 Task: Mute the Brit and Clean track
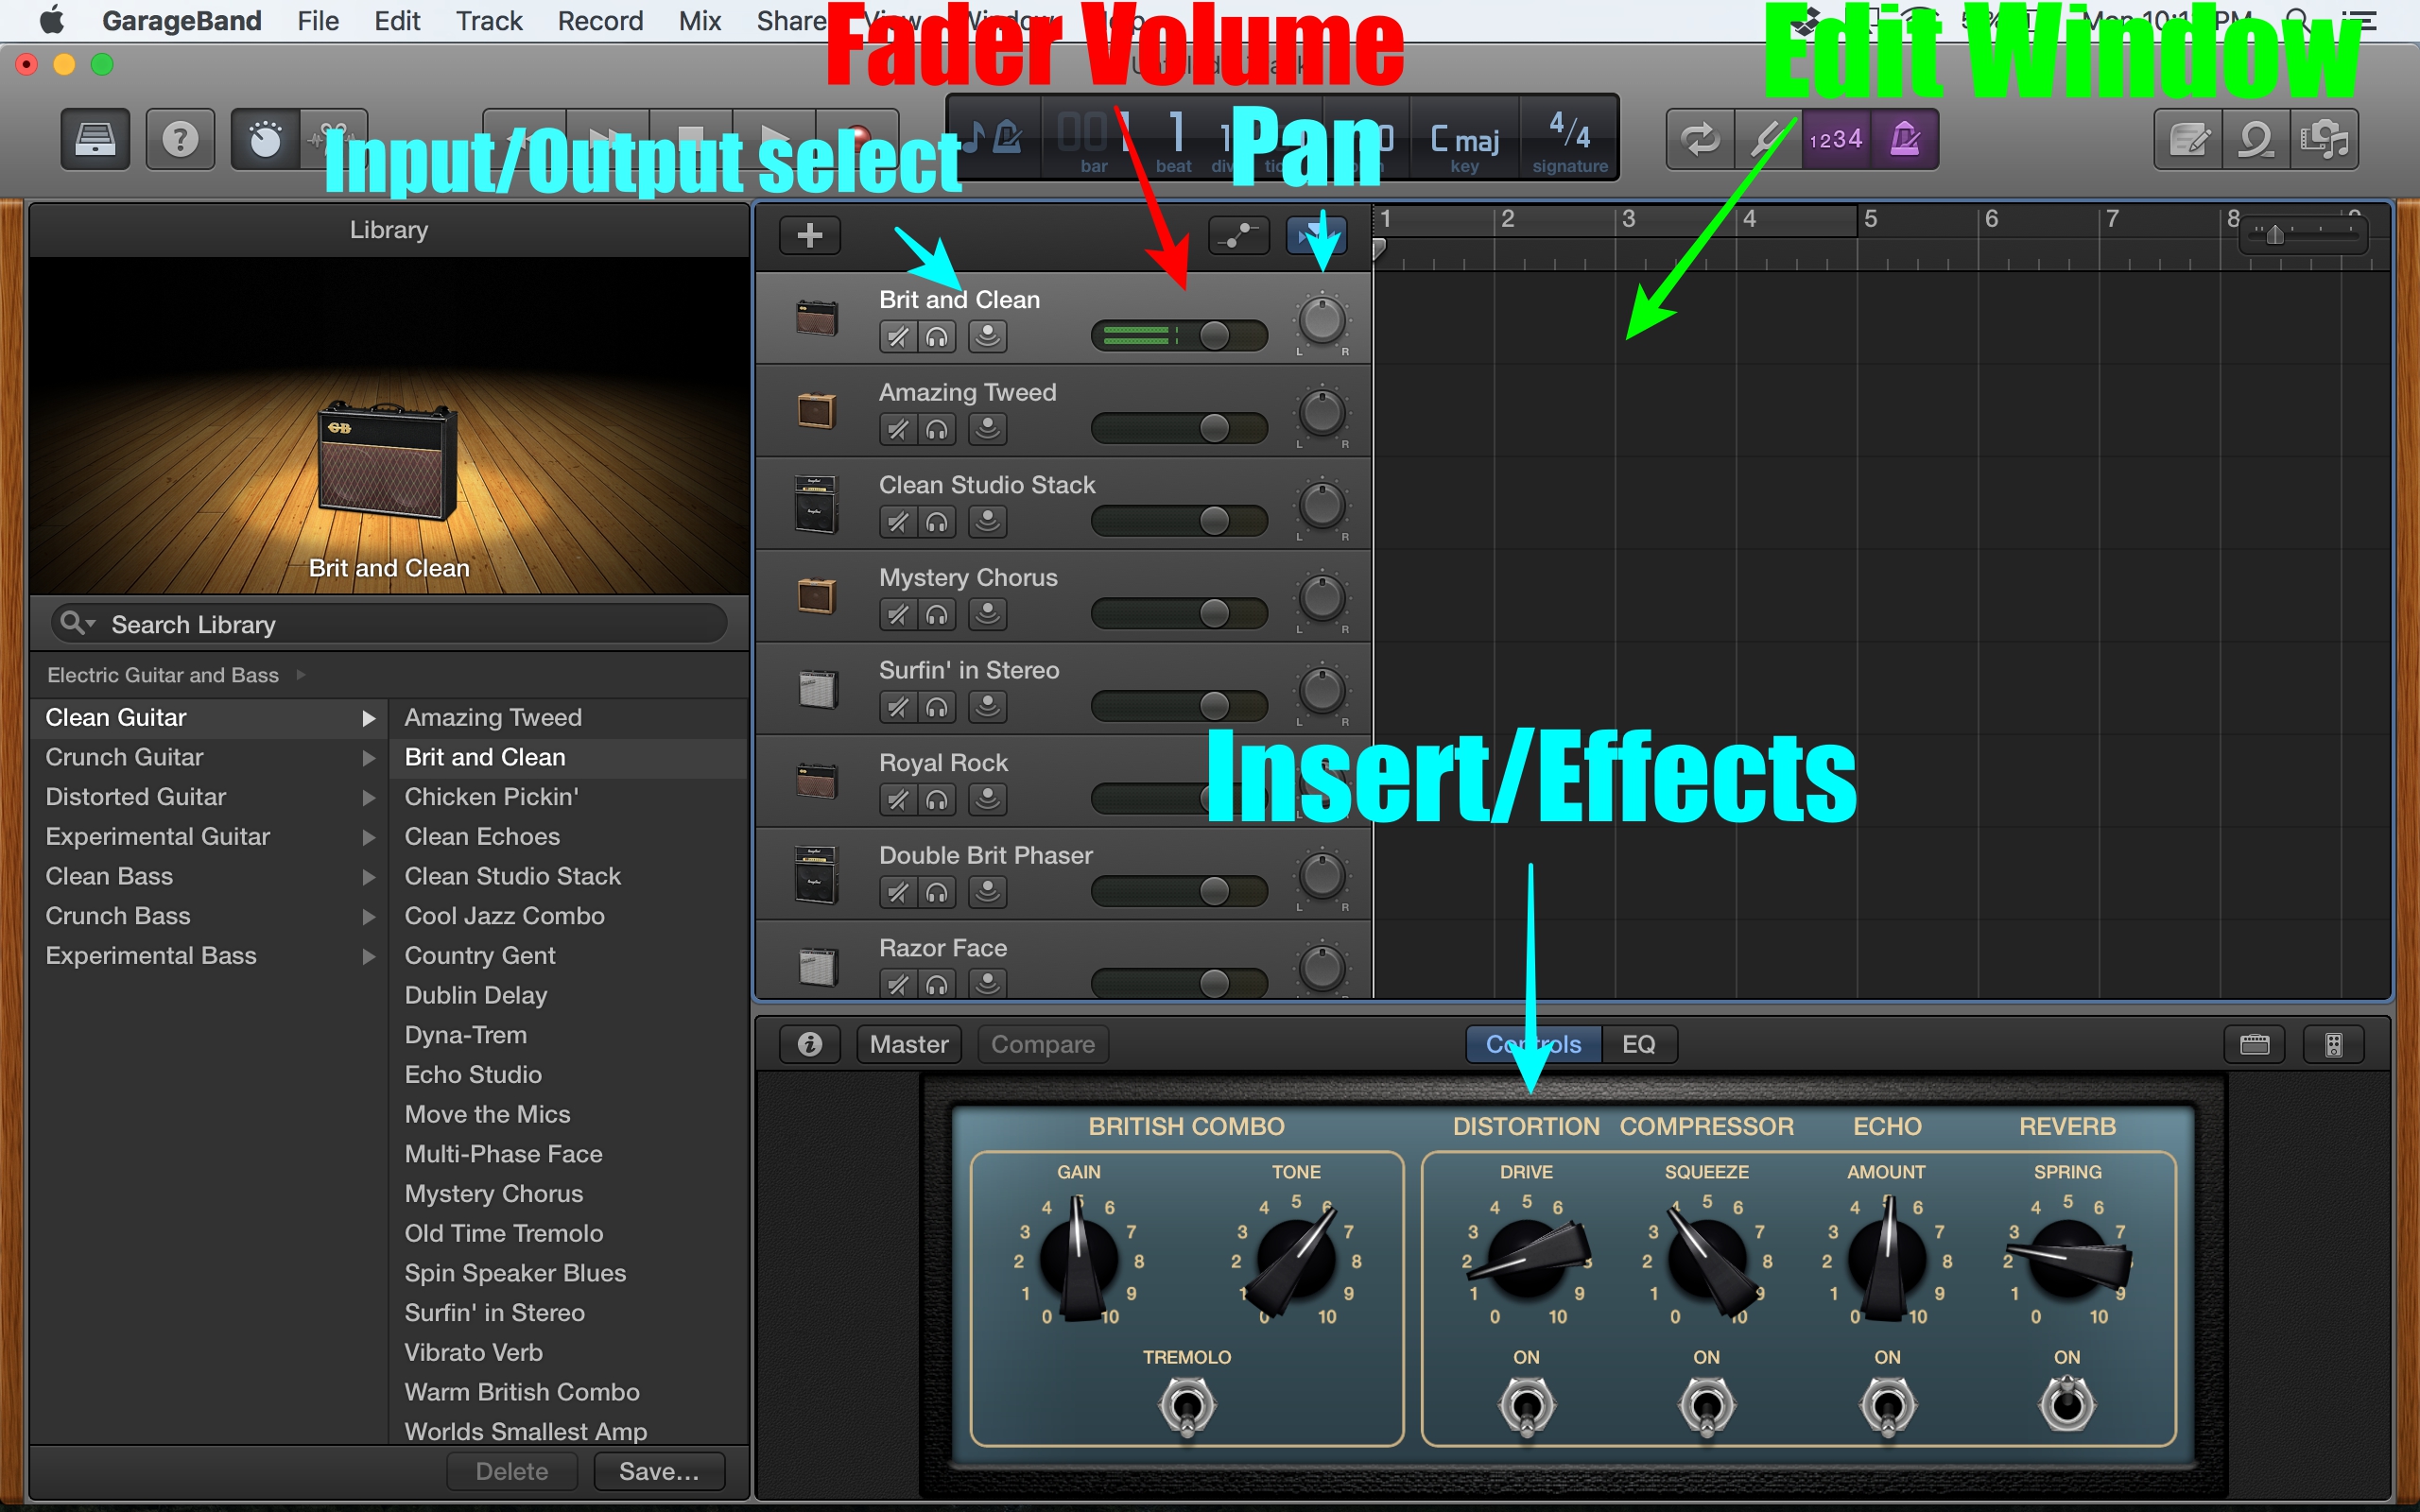[898, 337]
